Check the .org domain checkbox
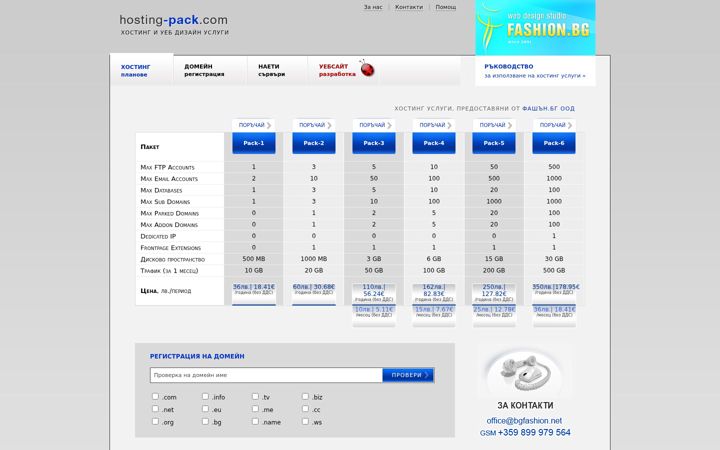 pyautogui.click(x=155, y=421)
